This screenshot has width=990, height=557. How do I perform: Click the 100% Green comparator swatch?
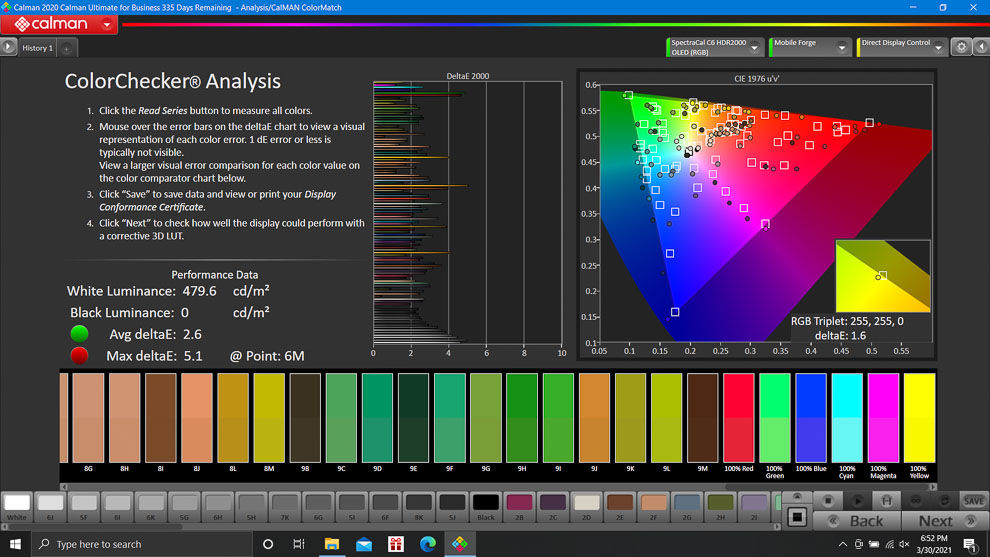(775, 418)
